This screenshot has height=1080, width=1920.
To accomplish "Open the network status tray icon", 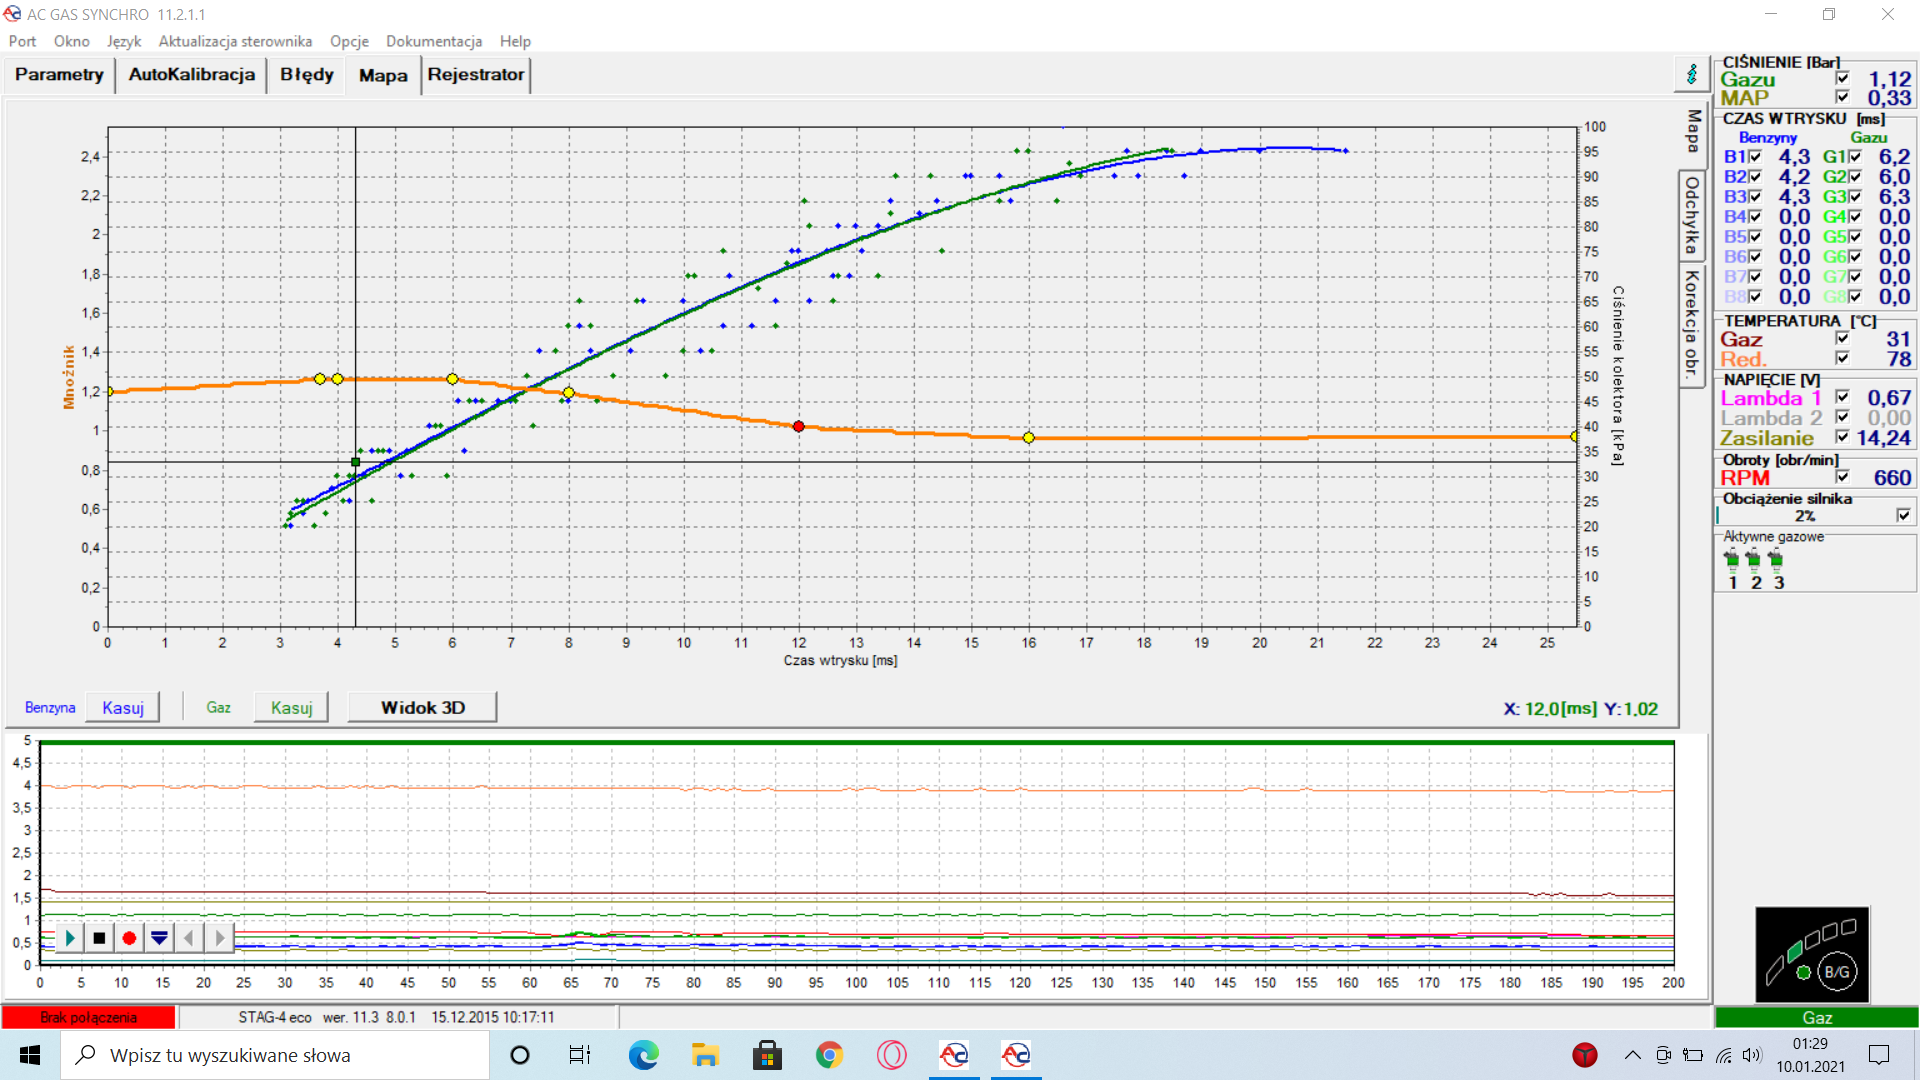I will (1724, 1055).
